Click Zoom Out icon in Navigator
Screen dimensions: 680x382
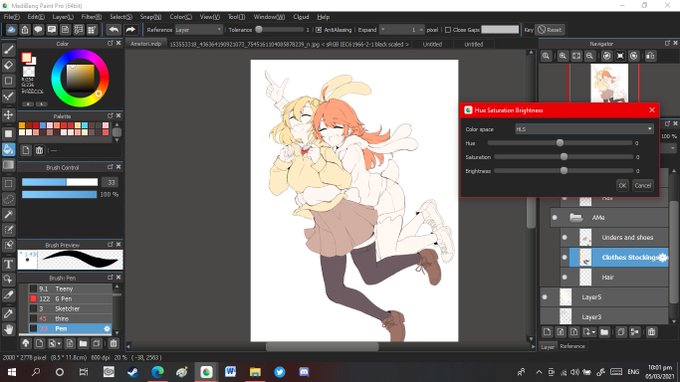click(589, 56)
